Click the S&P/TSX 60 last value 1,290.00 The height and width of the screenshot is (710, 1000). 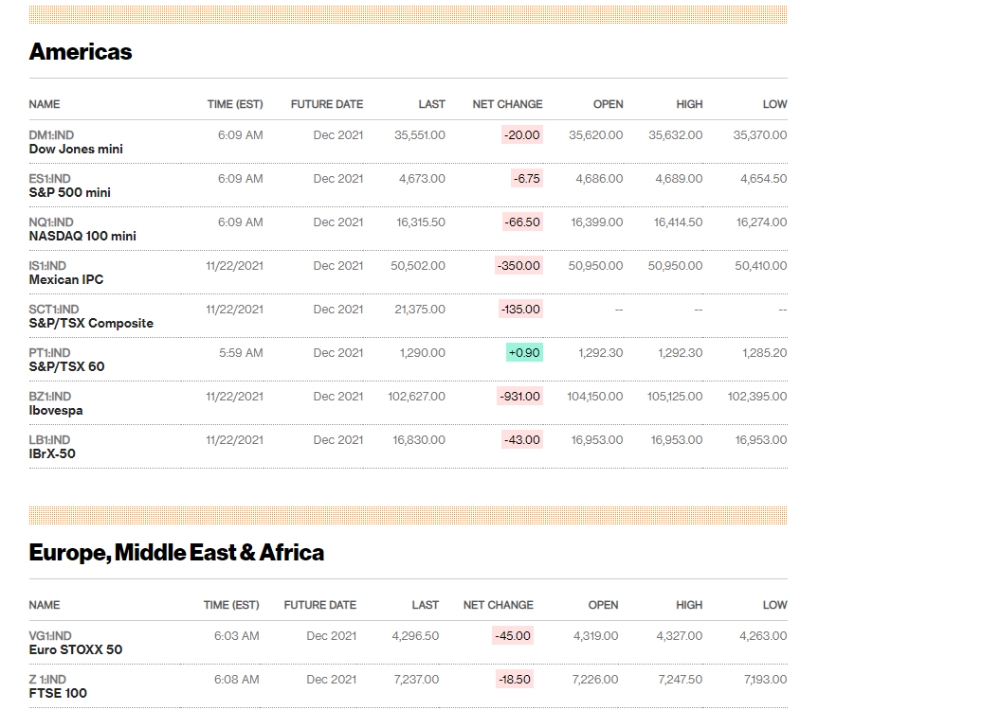point(423,353)
